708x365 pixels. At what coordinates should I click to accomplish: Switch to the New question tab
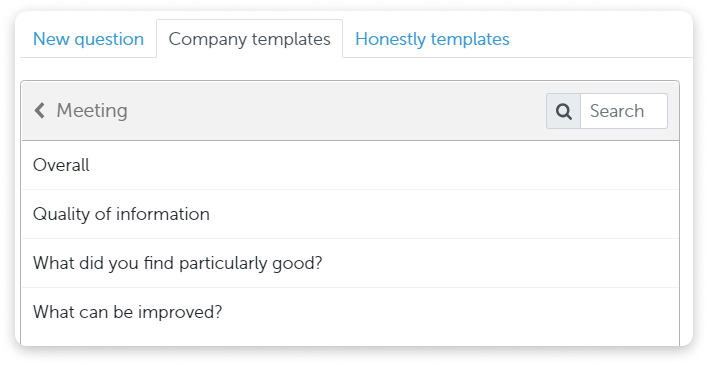88,39
